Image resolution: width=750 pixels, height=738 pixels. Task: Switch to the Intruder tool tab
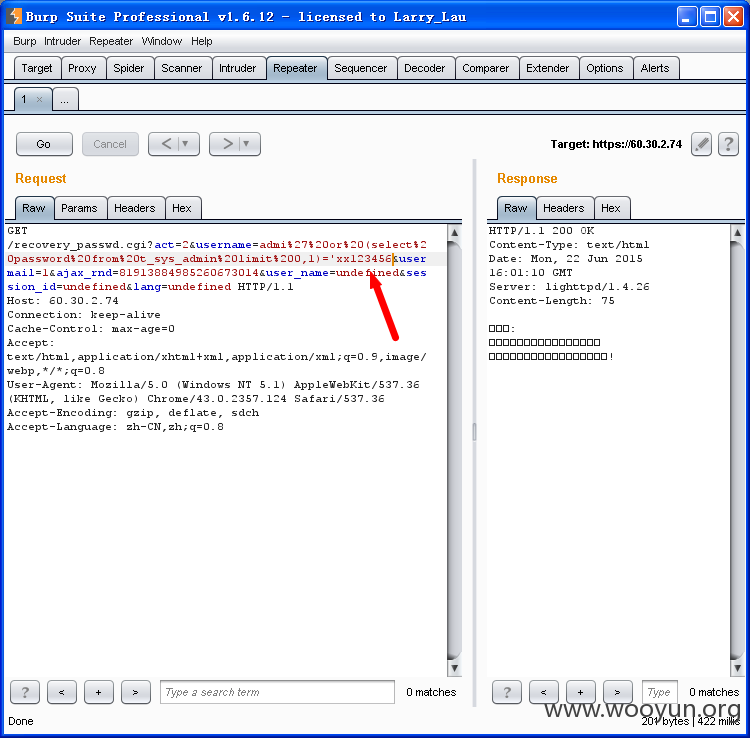(x=238, y=68)
